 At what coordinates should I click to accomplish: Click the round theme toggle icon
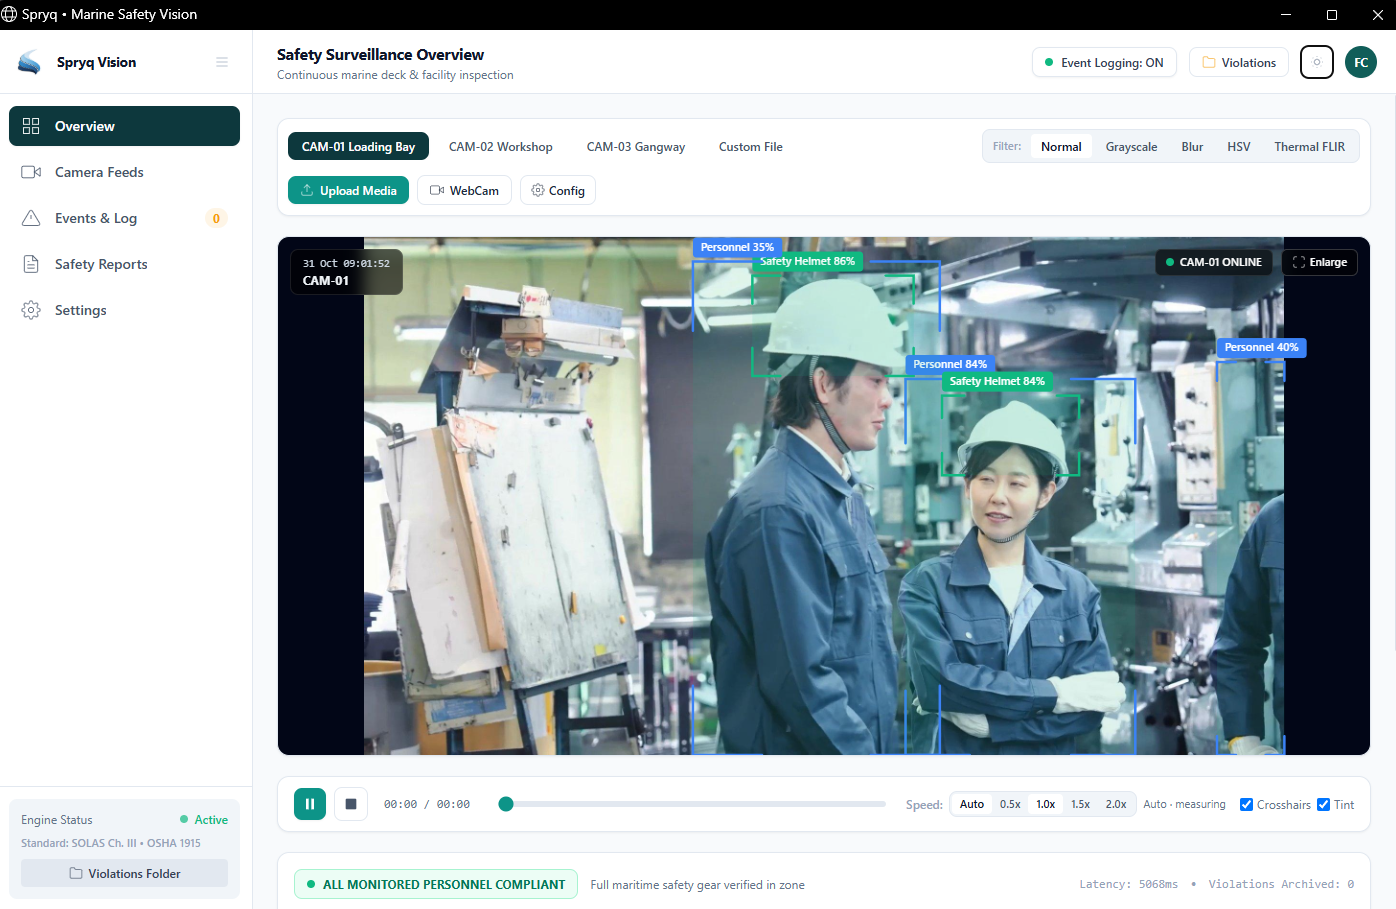1317,62
